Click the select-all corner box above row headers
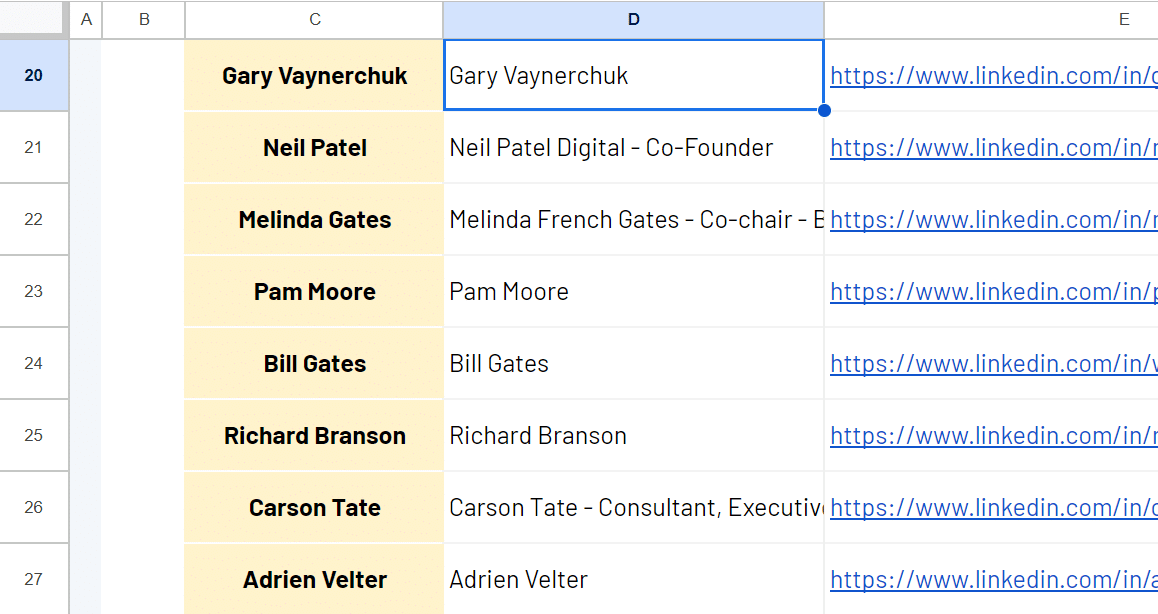The width and height of the screenshot is (1158, 614). [x=34, y=20]
